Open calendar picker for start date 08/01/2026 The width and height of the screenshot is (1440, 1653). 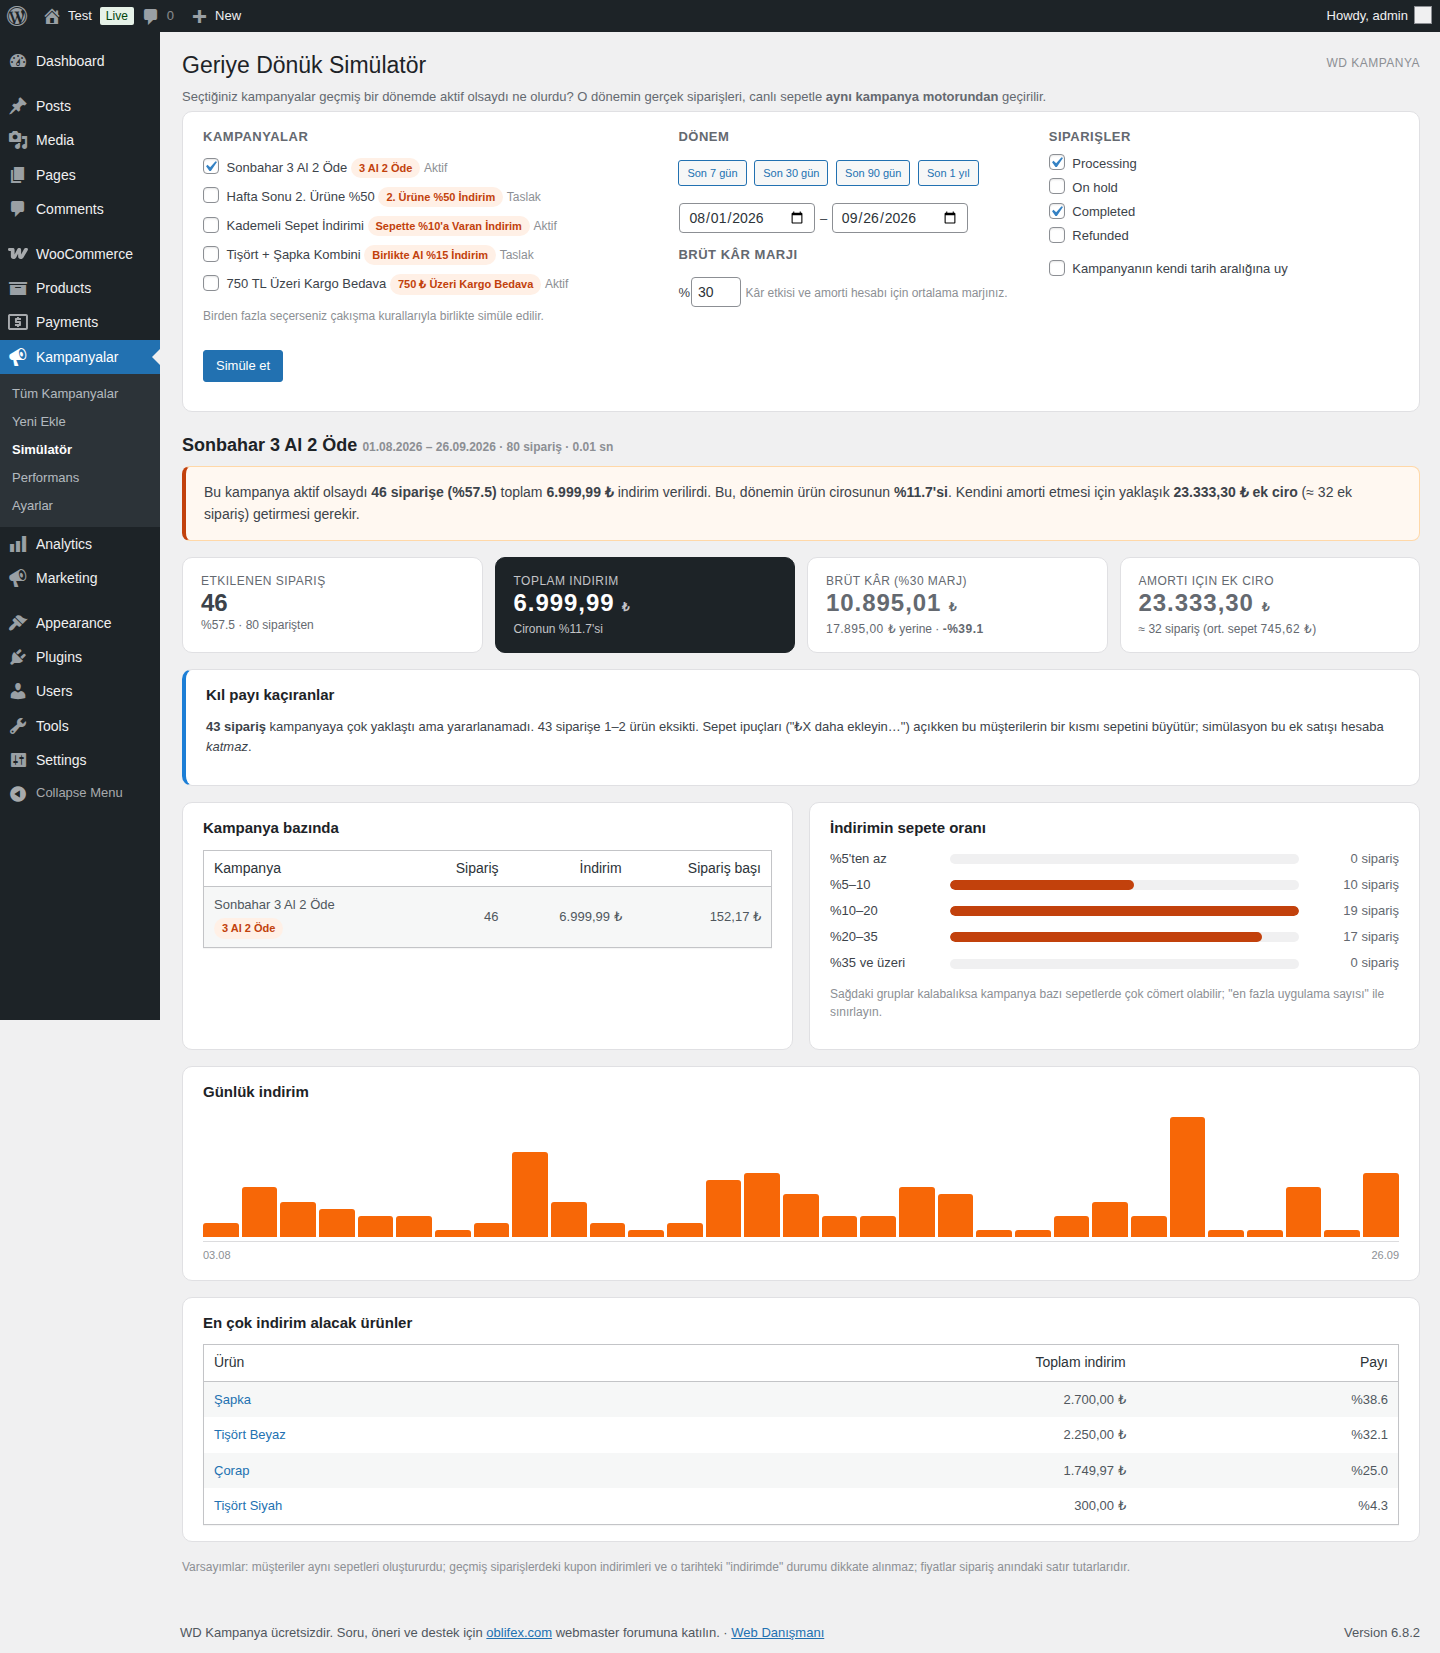tap(797, 218)
